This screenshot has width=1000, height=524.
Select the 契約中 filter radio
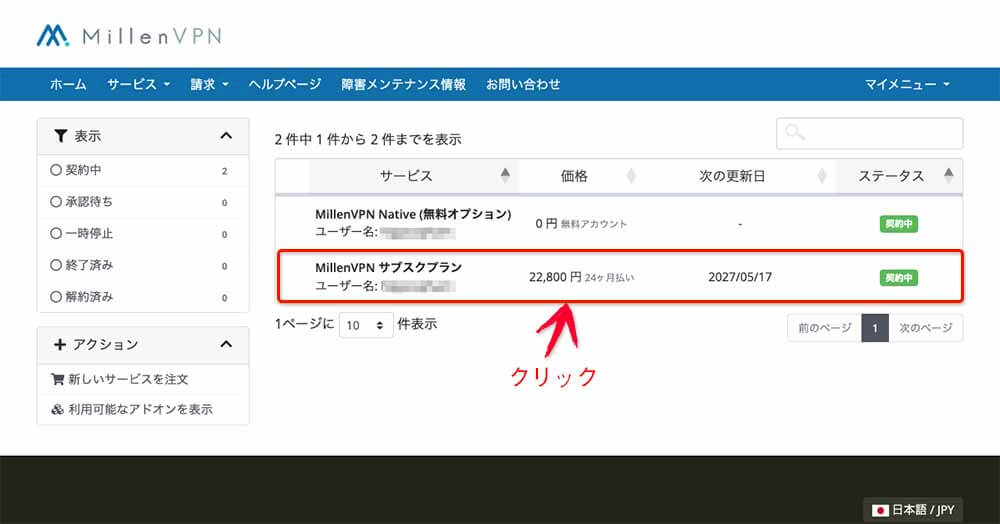click(56, 170)
